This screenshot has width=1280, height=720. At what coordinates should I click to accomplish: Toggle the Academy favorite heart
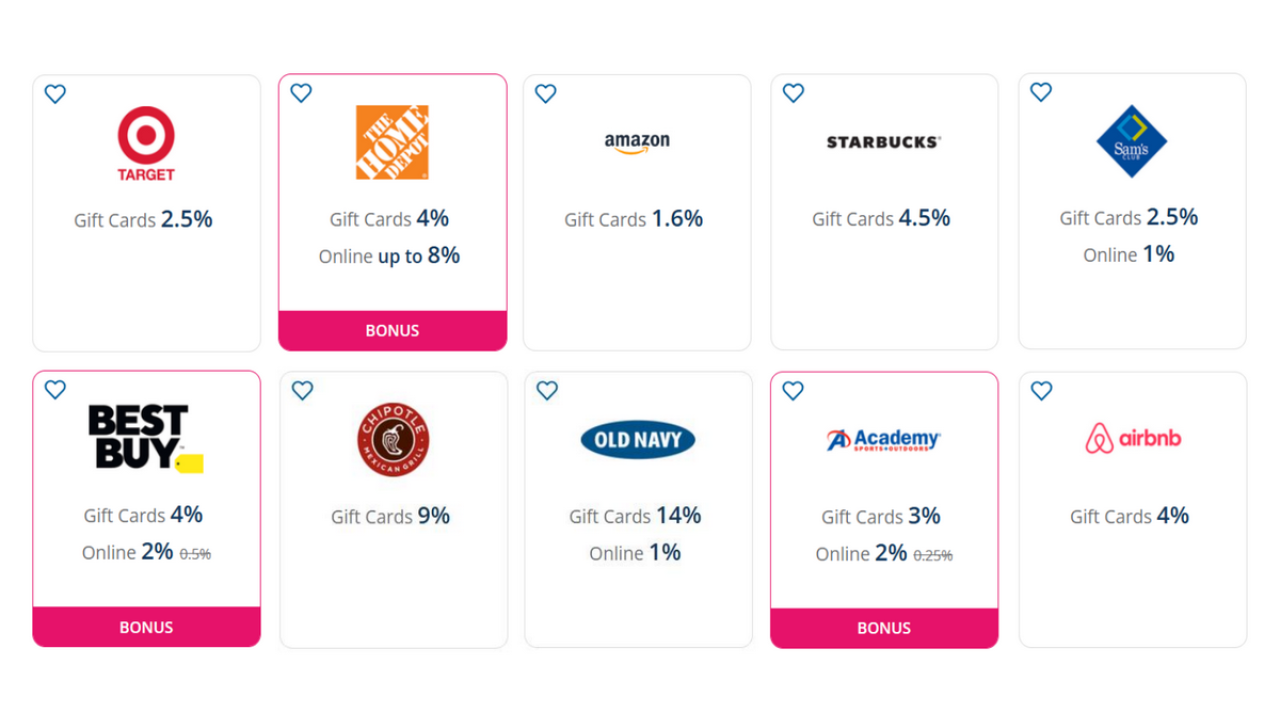(x=793, y=390)
